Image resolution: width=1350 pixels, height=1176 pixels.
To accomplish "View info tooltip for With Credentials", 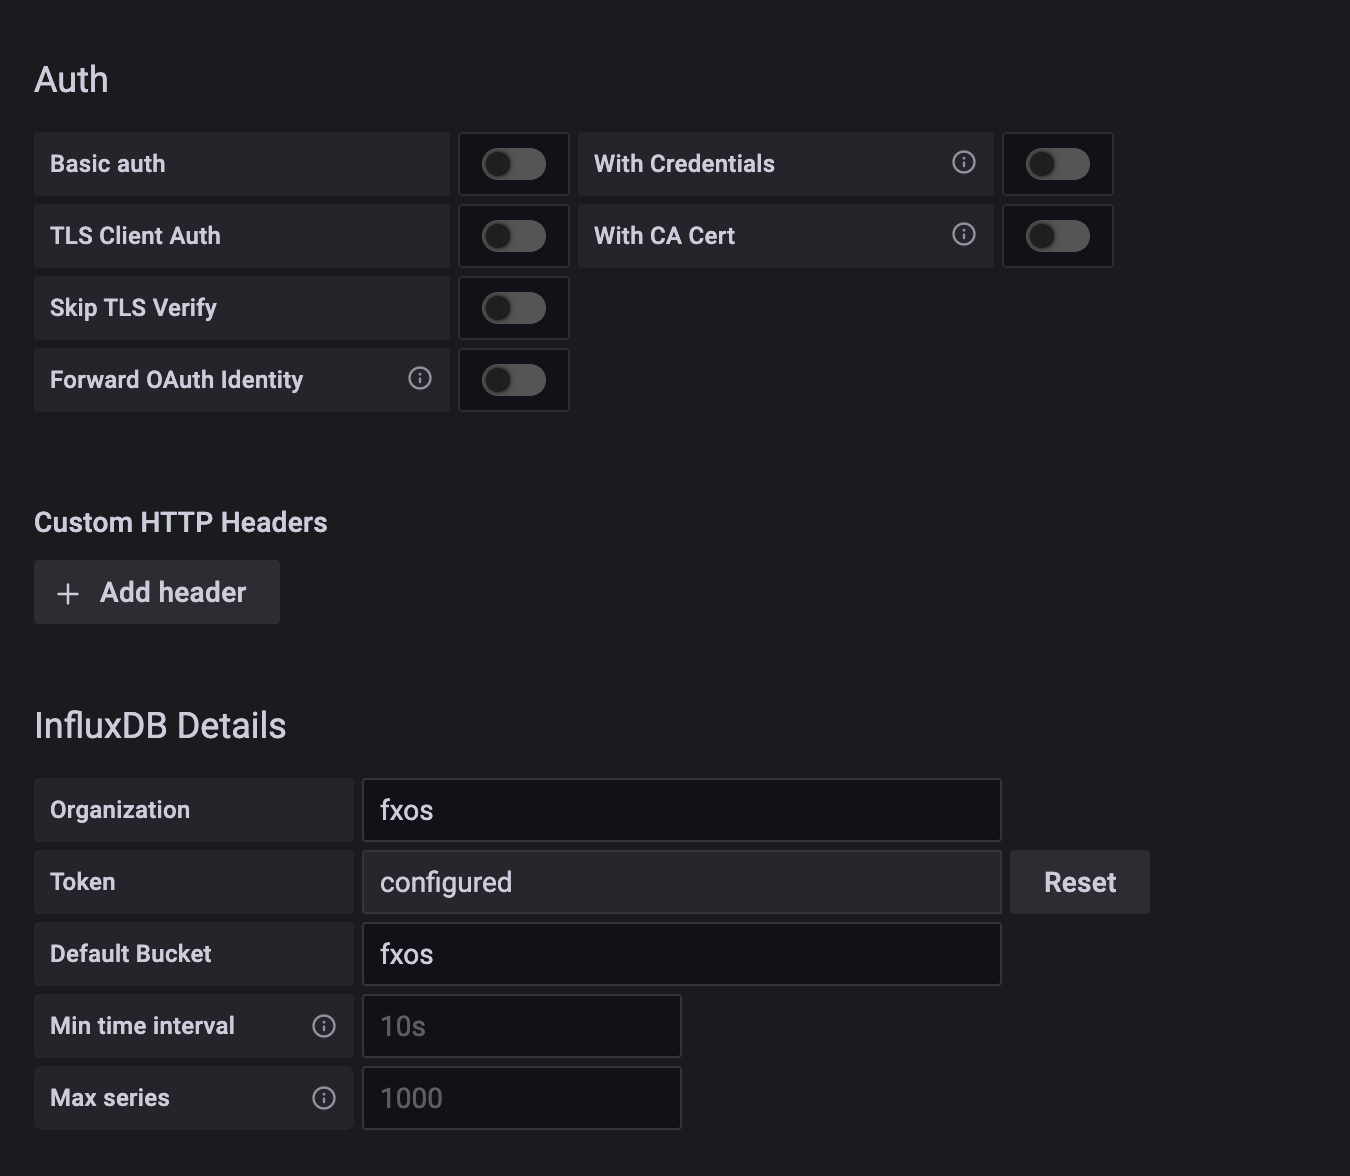I will [x=963, y=162].
